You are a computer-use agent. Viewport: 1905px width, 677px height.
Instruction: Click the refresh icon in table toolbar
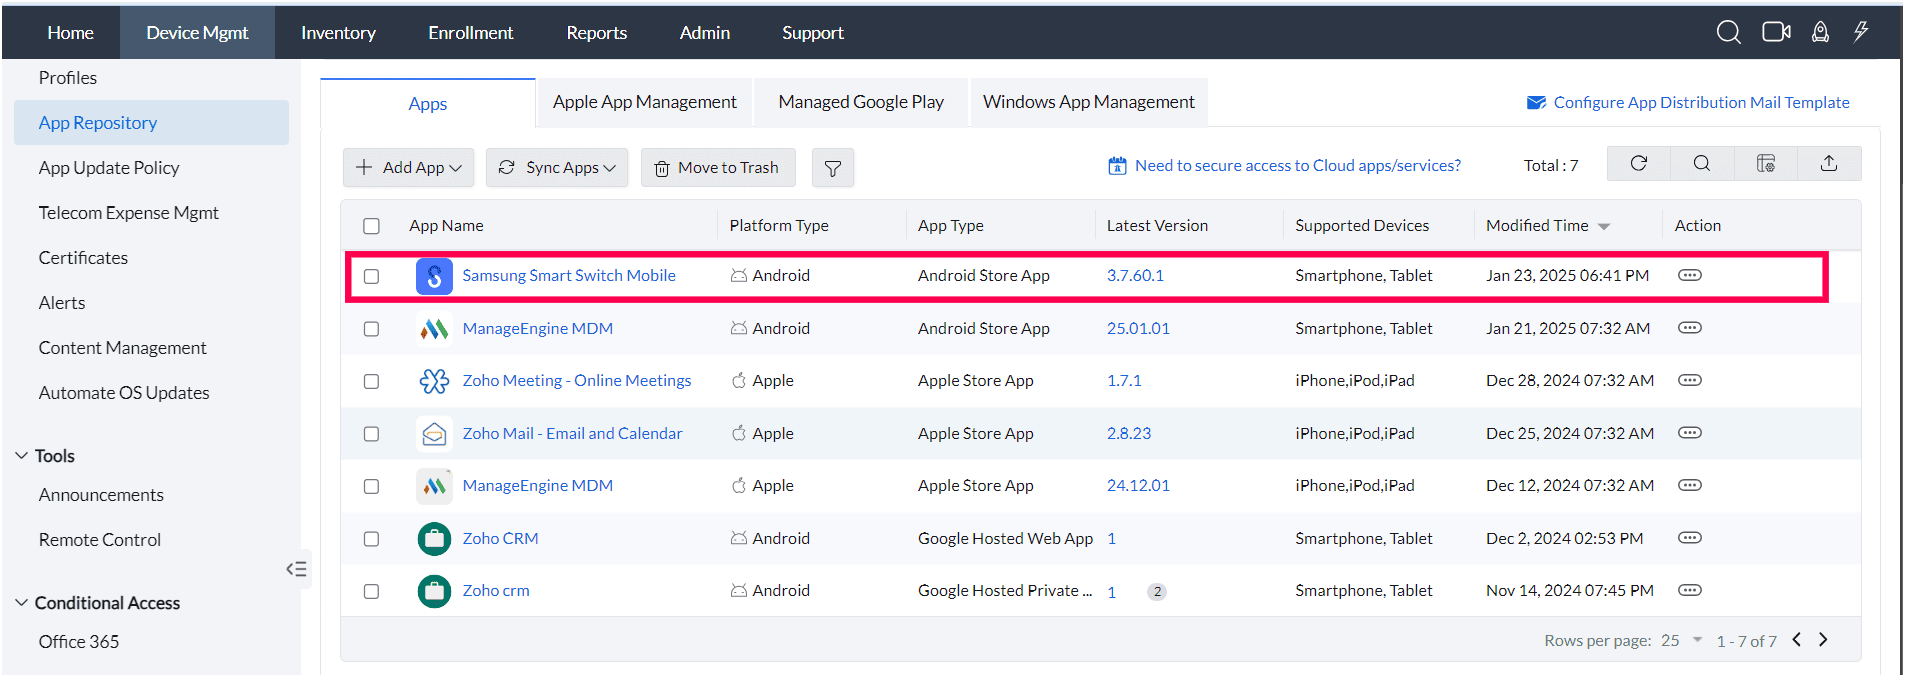(1638, 164)
